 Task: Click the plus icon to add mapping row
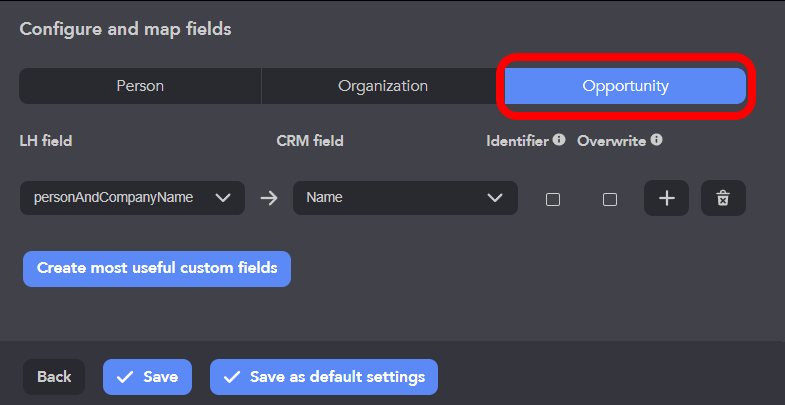pyautogui.click(x=667, y=198)
